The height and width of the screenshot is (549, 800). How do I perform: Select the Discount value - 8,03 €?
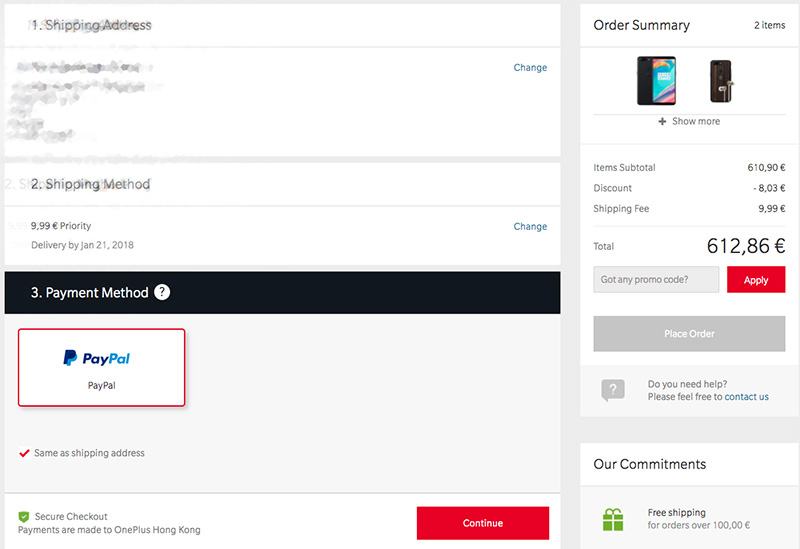tap(769, 188)
